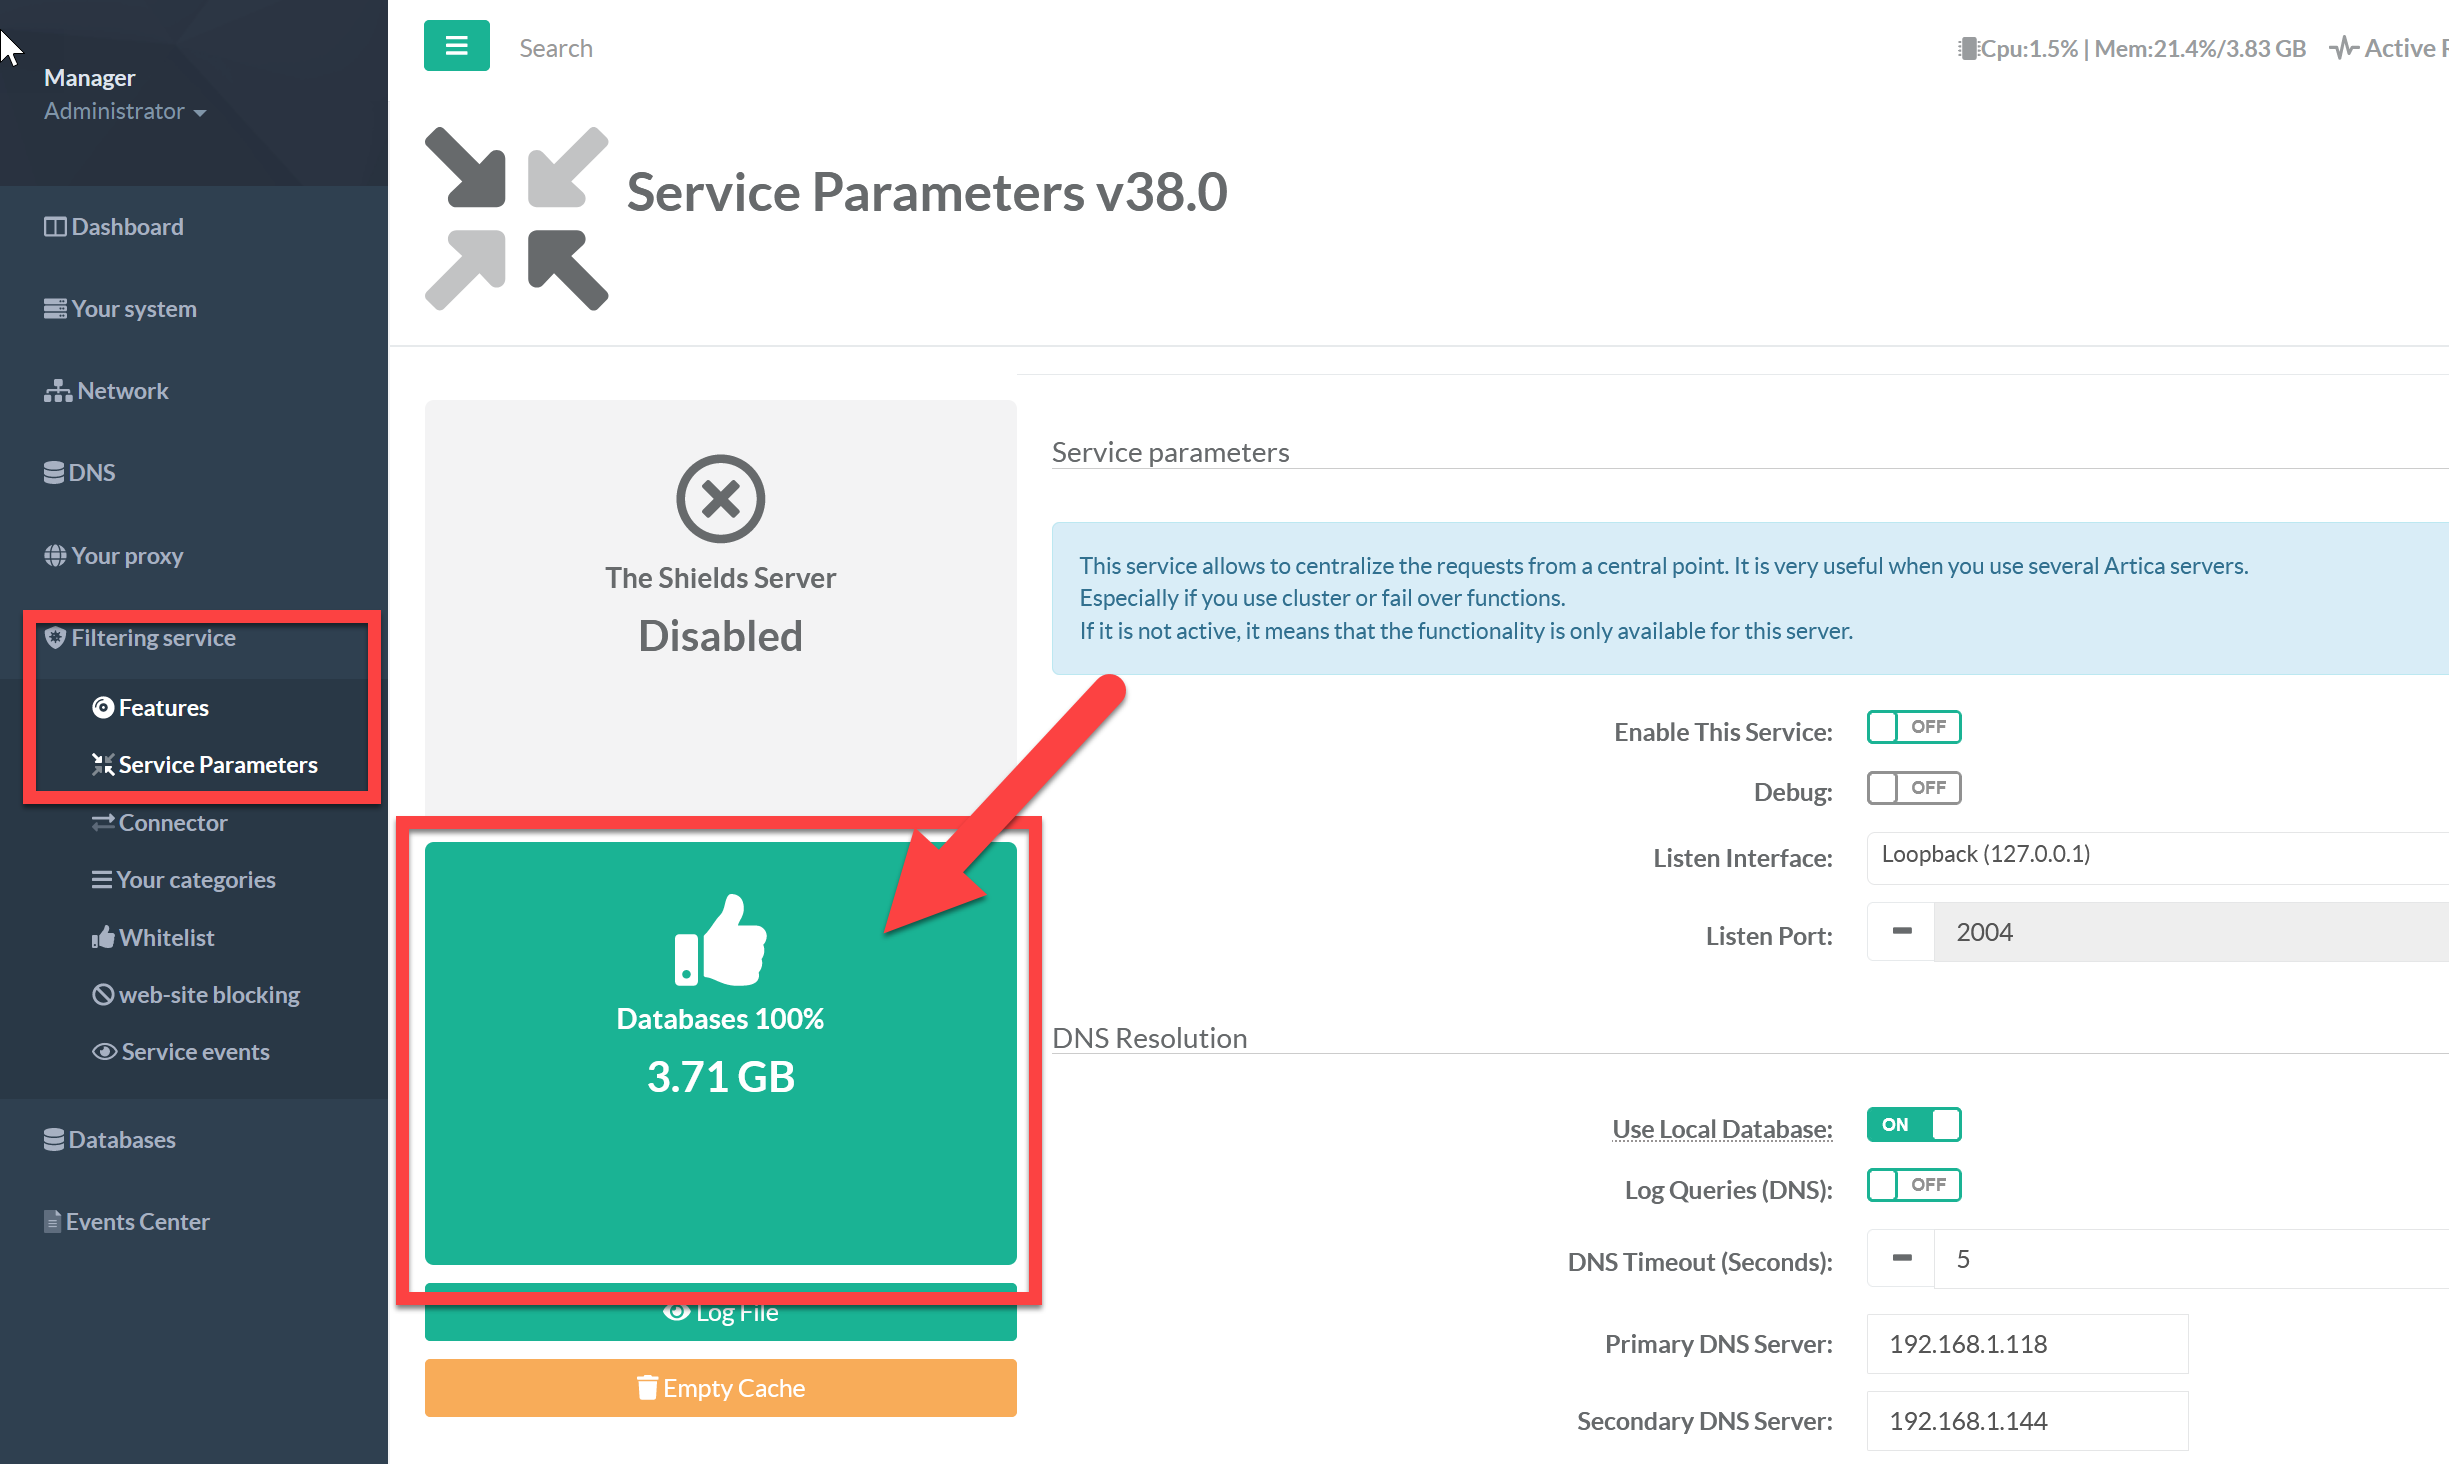This screenshot has width=2449, height=1464.
Task: Collapse the Filtering service menu section
Action: (153, 638)
